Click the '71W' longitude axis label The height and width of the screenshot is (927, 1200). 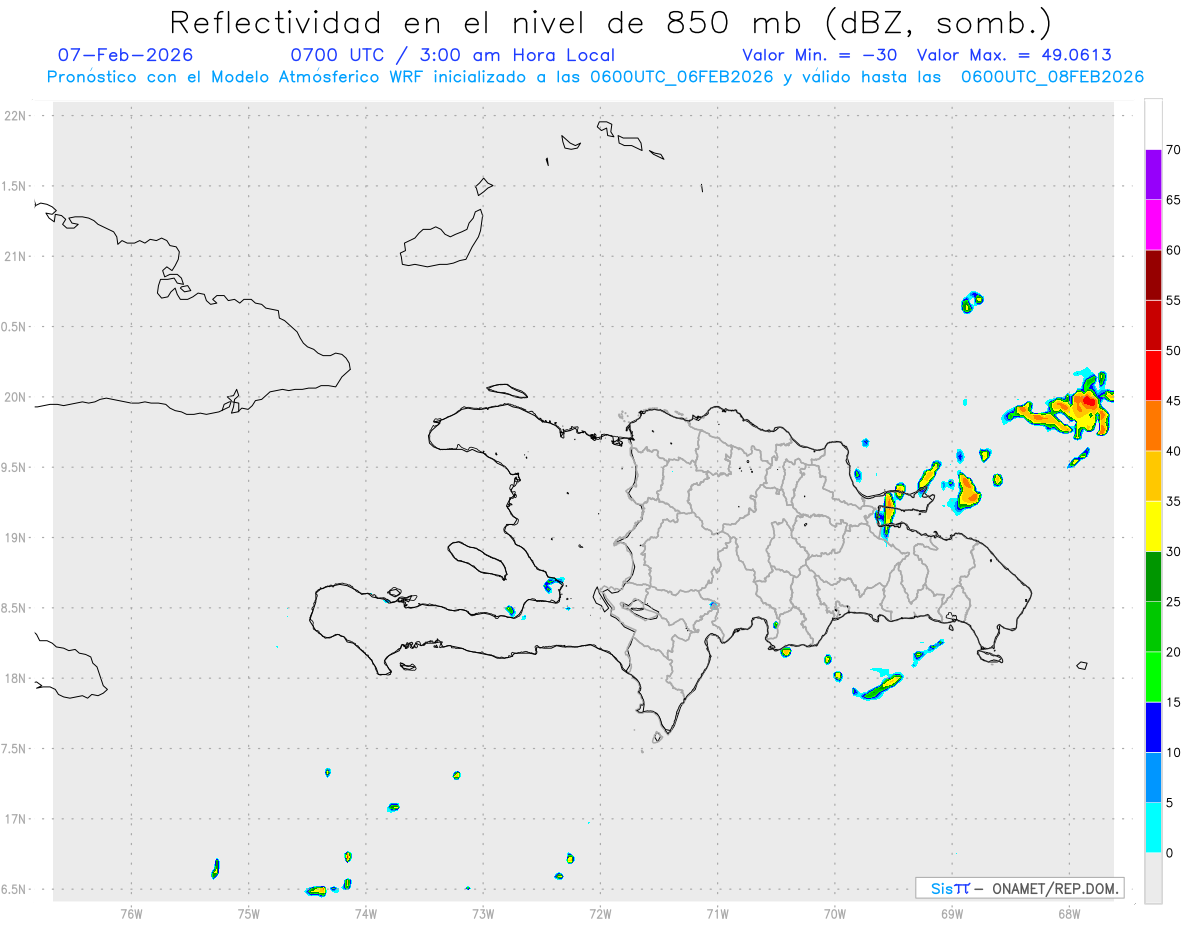pos(717,912)
